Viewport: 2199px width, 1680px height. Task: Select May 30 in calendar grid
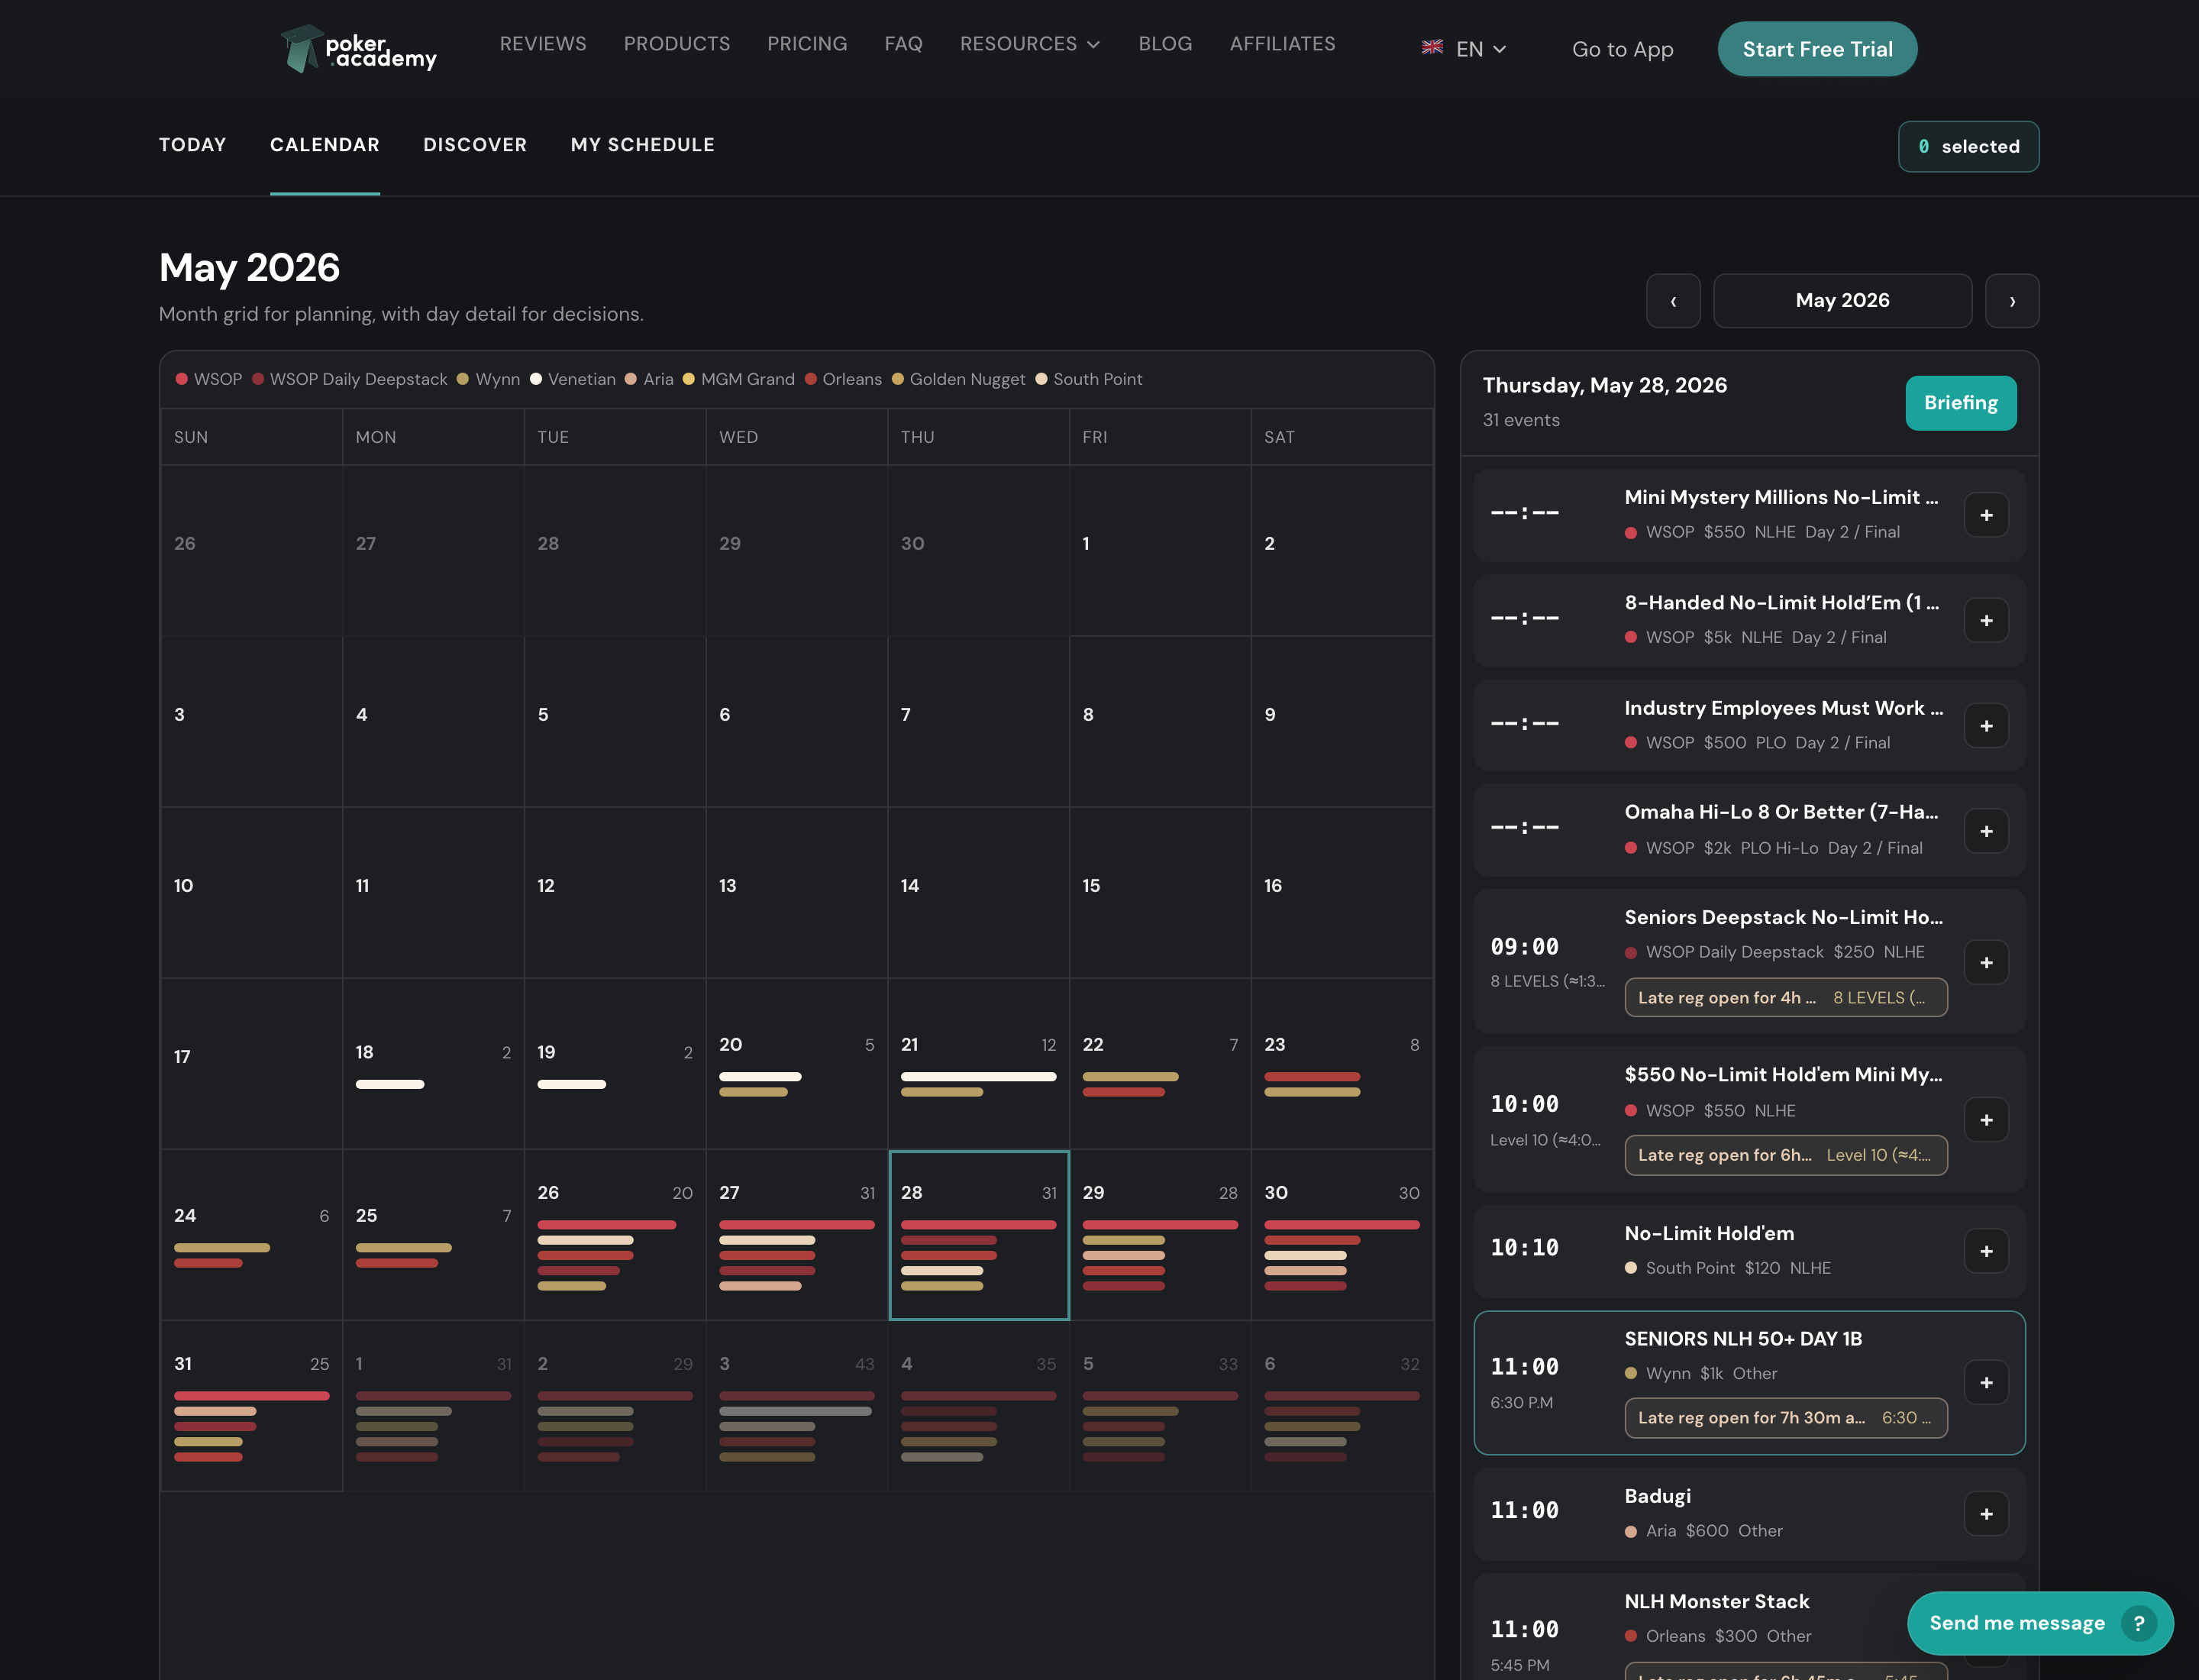pyautogui.click(x=1342, y=1235)
